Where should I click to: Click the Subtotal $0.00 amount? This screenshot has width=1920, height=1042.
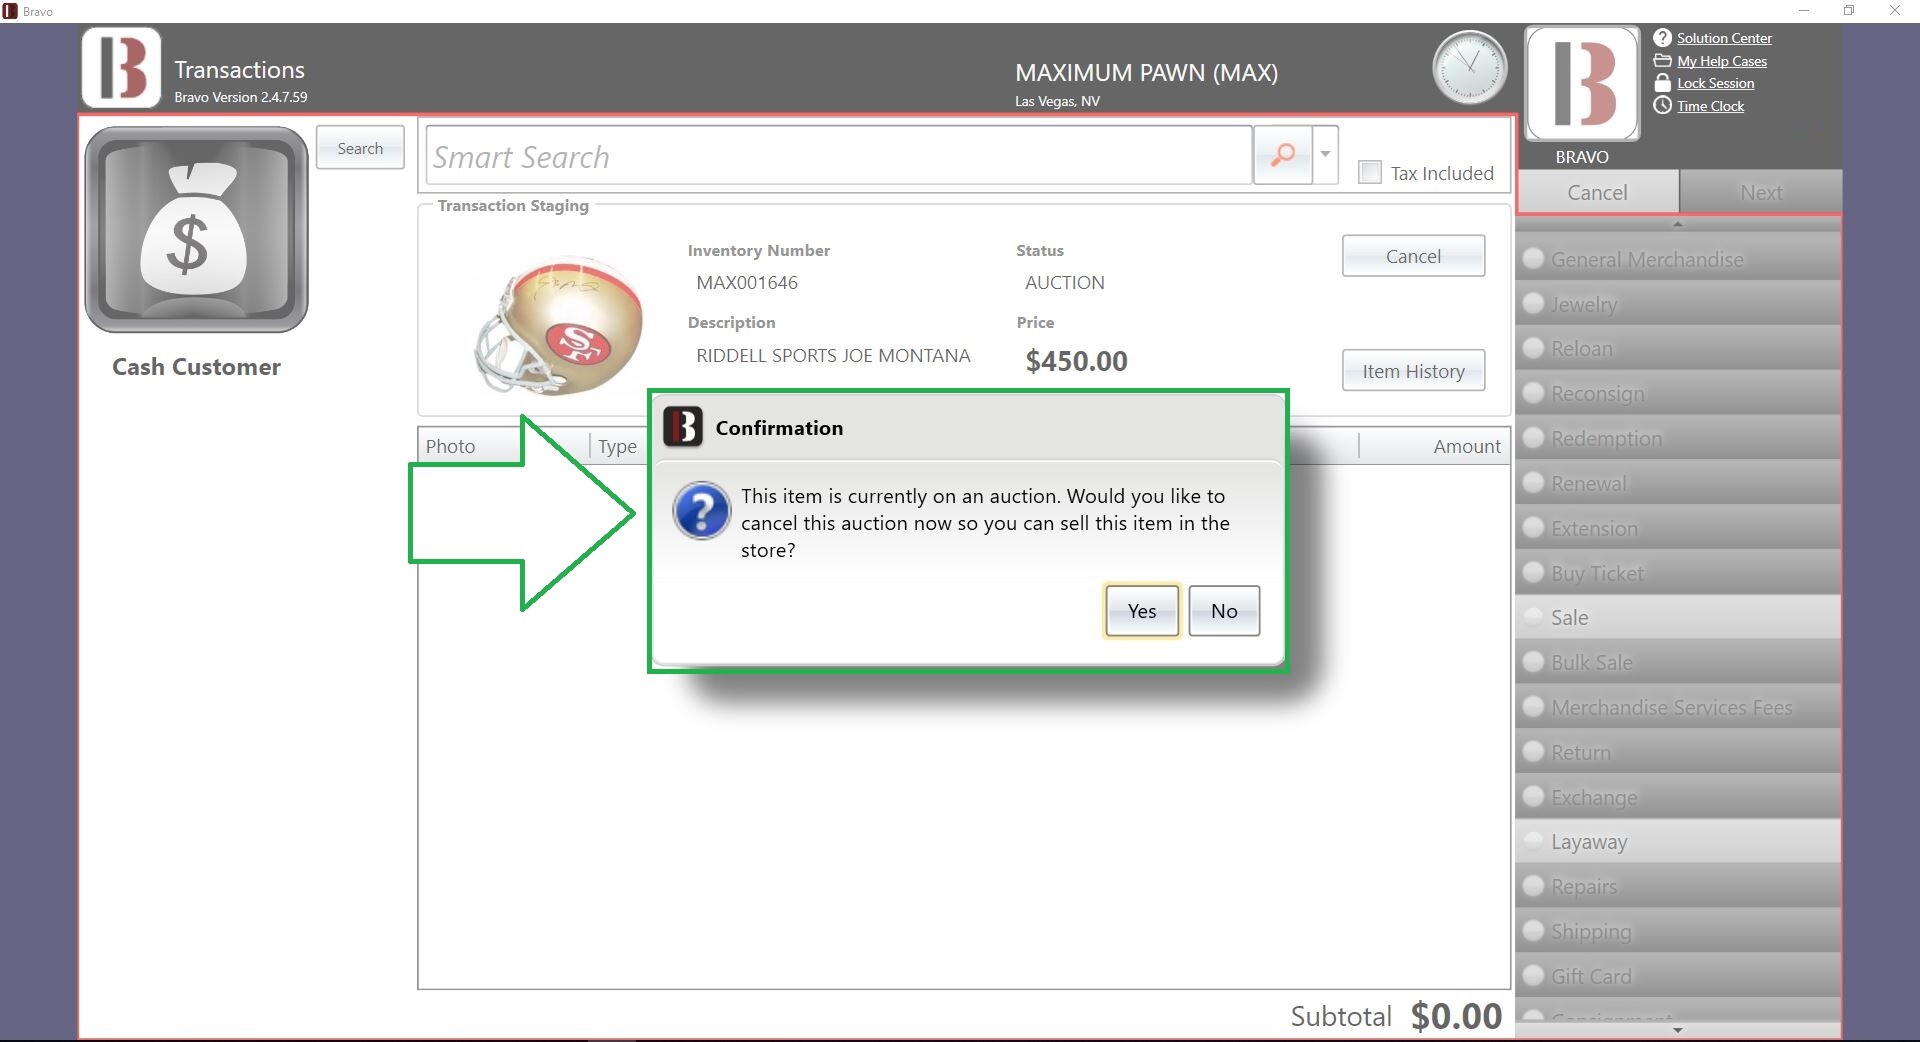pos(1456,1016)
